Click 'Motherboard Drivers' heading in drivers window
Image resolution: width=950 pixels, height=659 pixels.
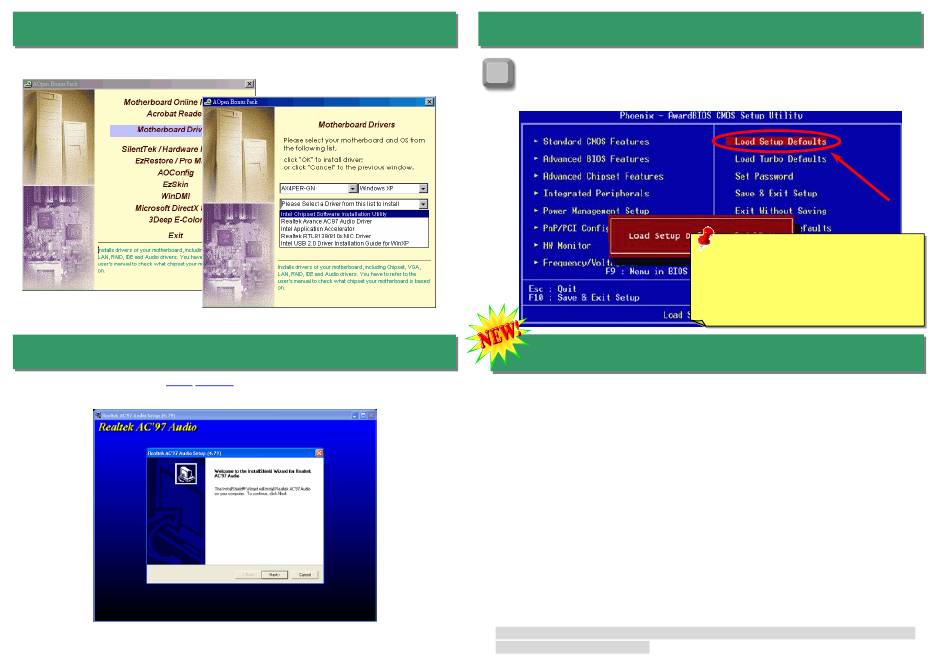click(356, 125)
